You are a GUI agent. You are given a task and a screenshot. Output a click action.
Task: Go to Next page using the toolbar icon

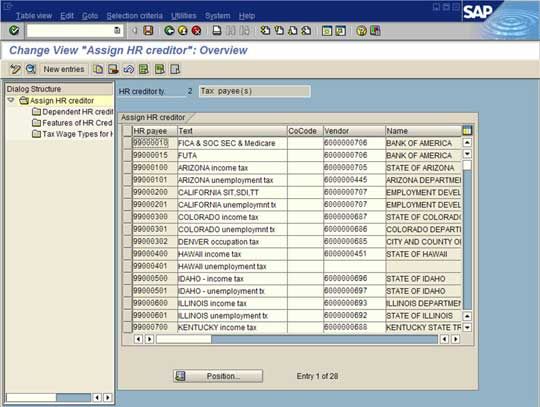point(292,31)
